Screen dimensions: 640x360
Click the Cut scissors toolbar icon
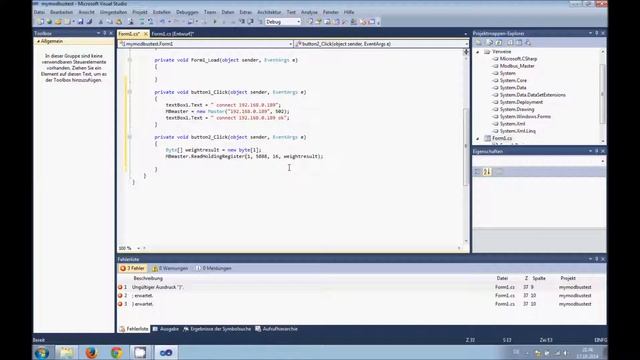(100, 22)
